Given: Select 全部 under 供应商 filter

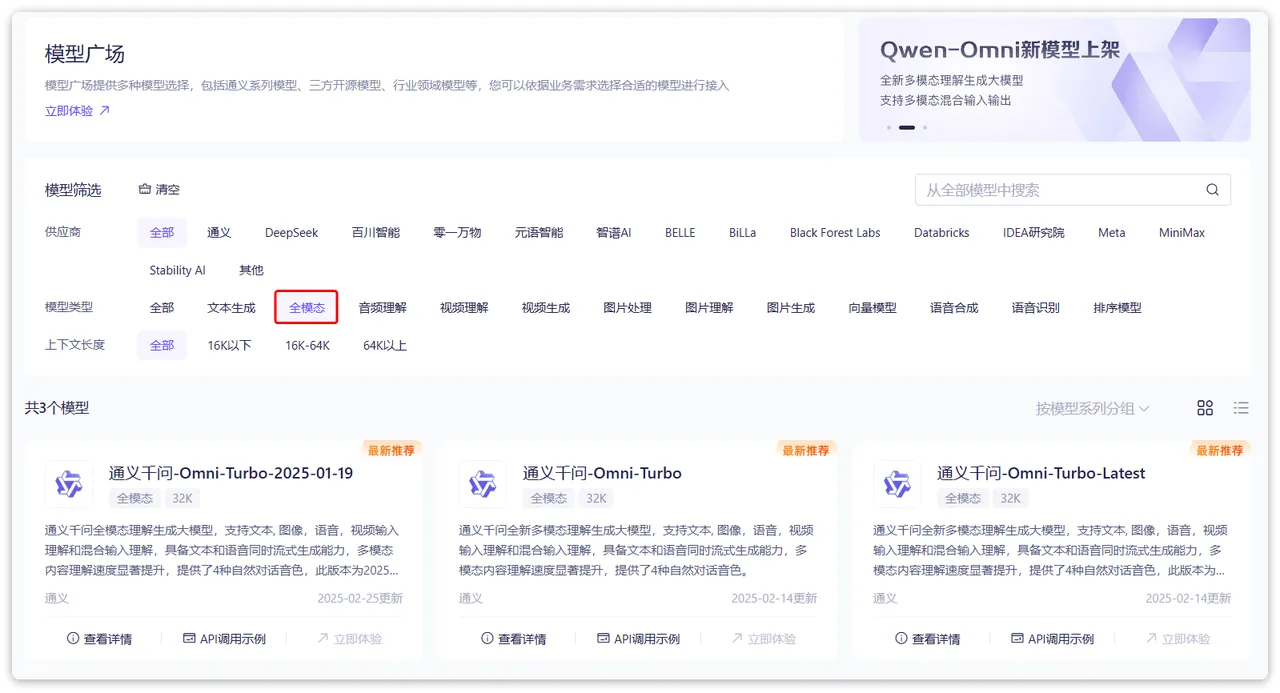Looking at the screenshot, I should pos(162,232).
